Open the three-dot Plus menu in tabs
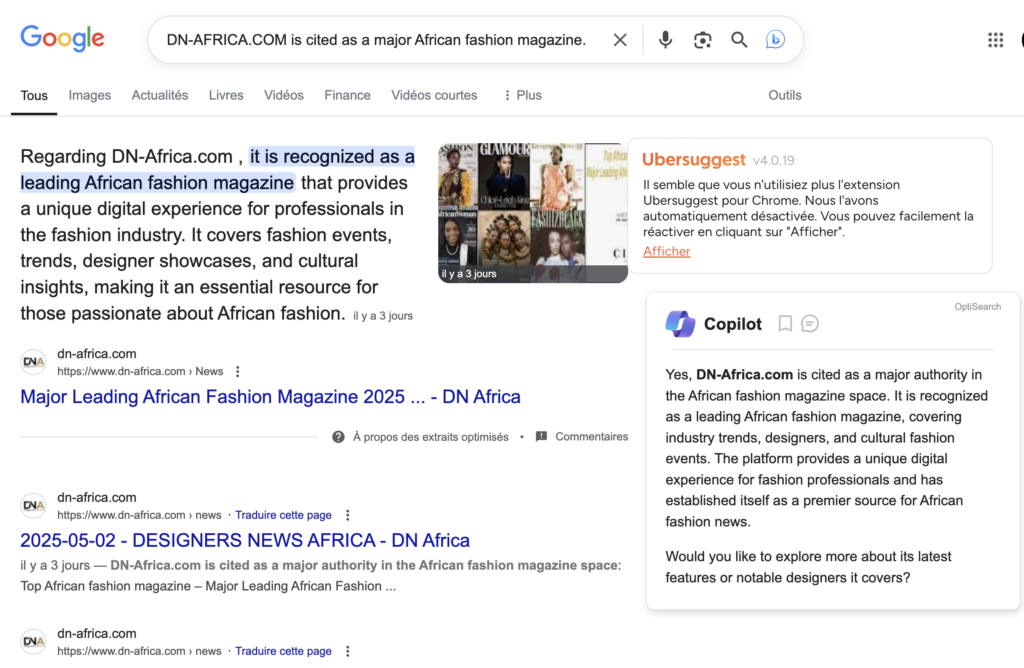This screenshot has height=668, width=1024. coord(522,95)
